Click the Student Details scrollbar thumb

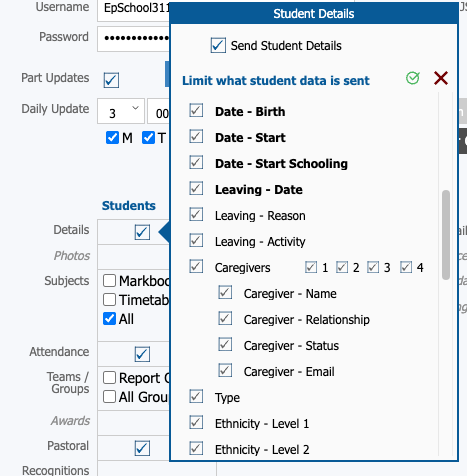coord(446,235)
